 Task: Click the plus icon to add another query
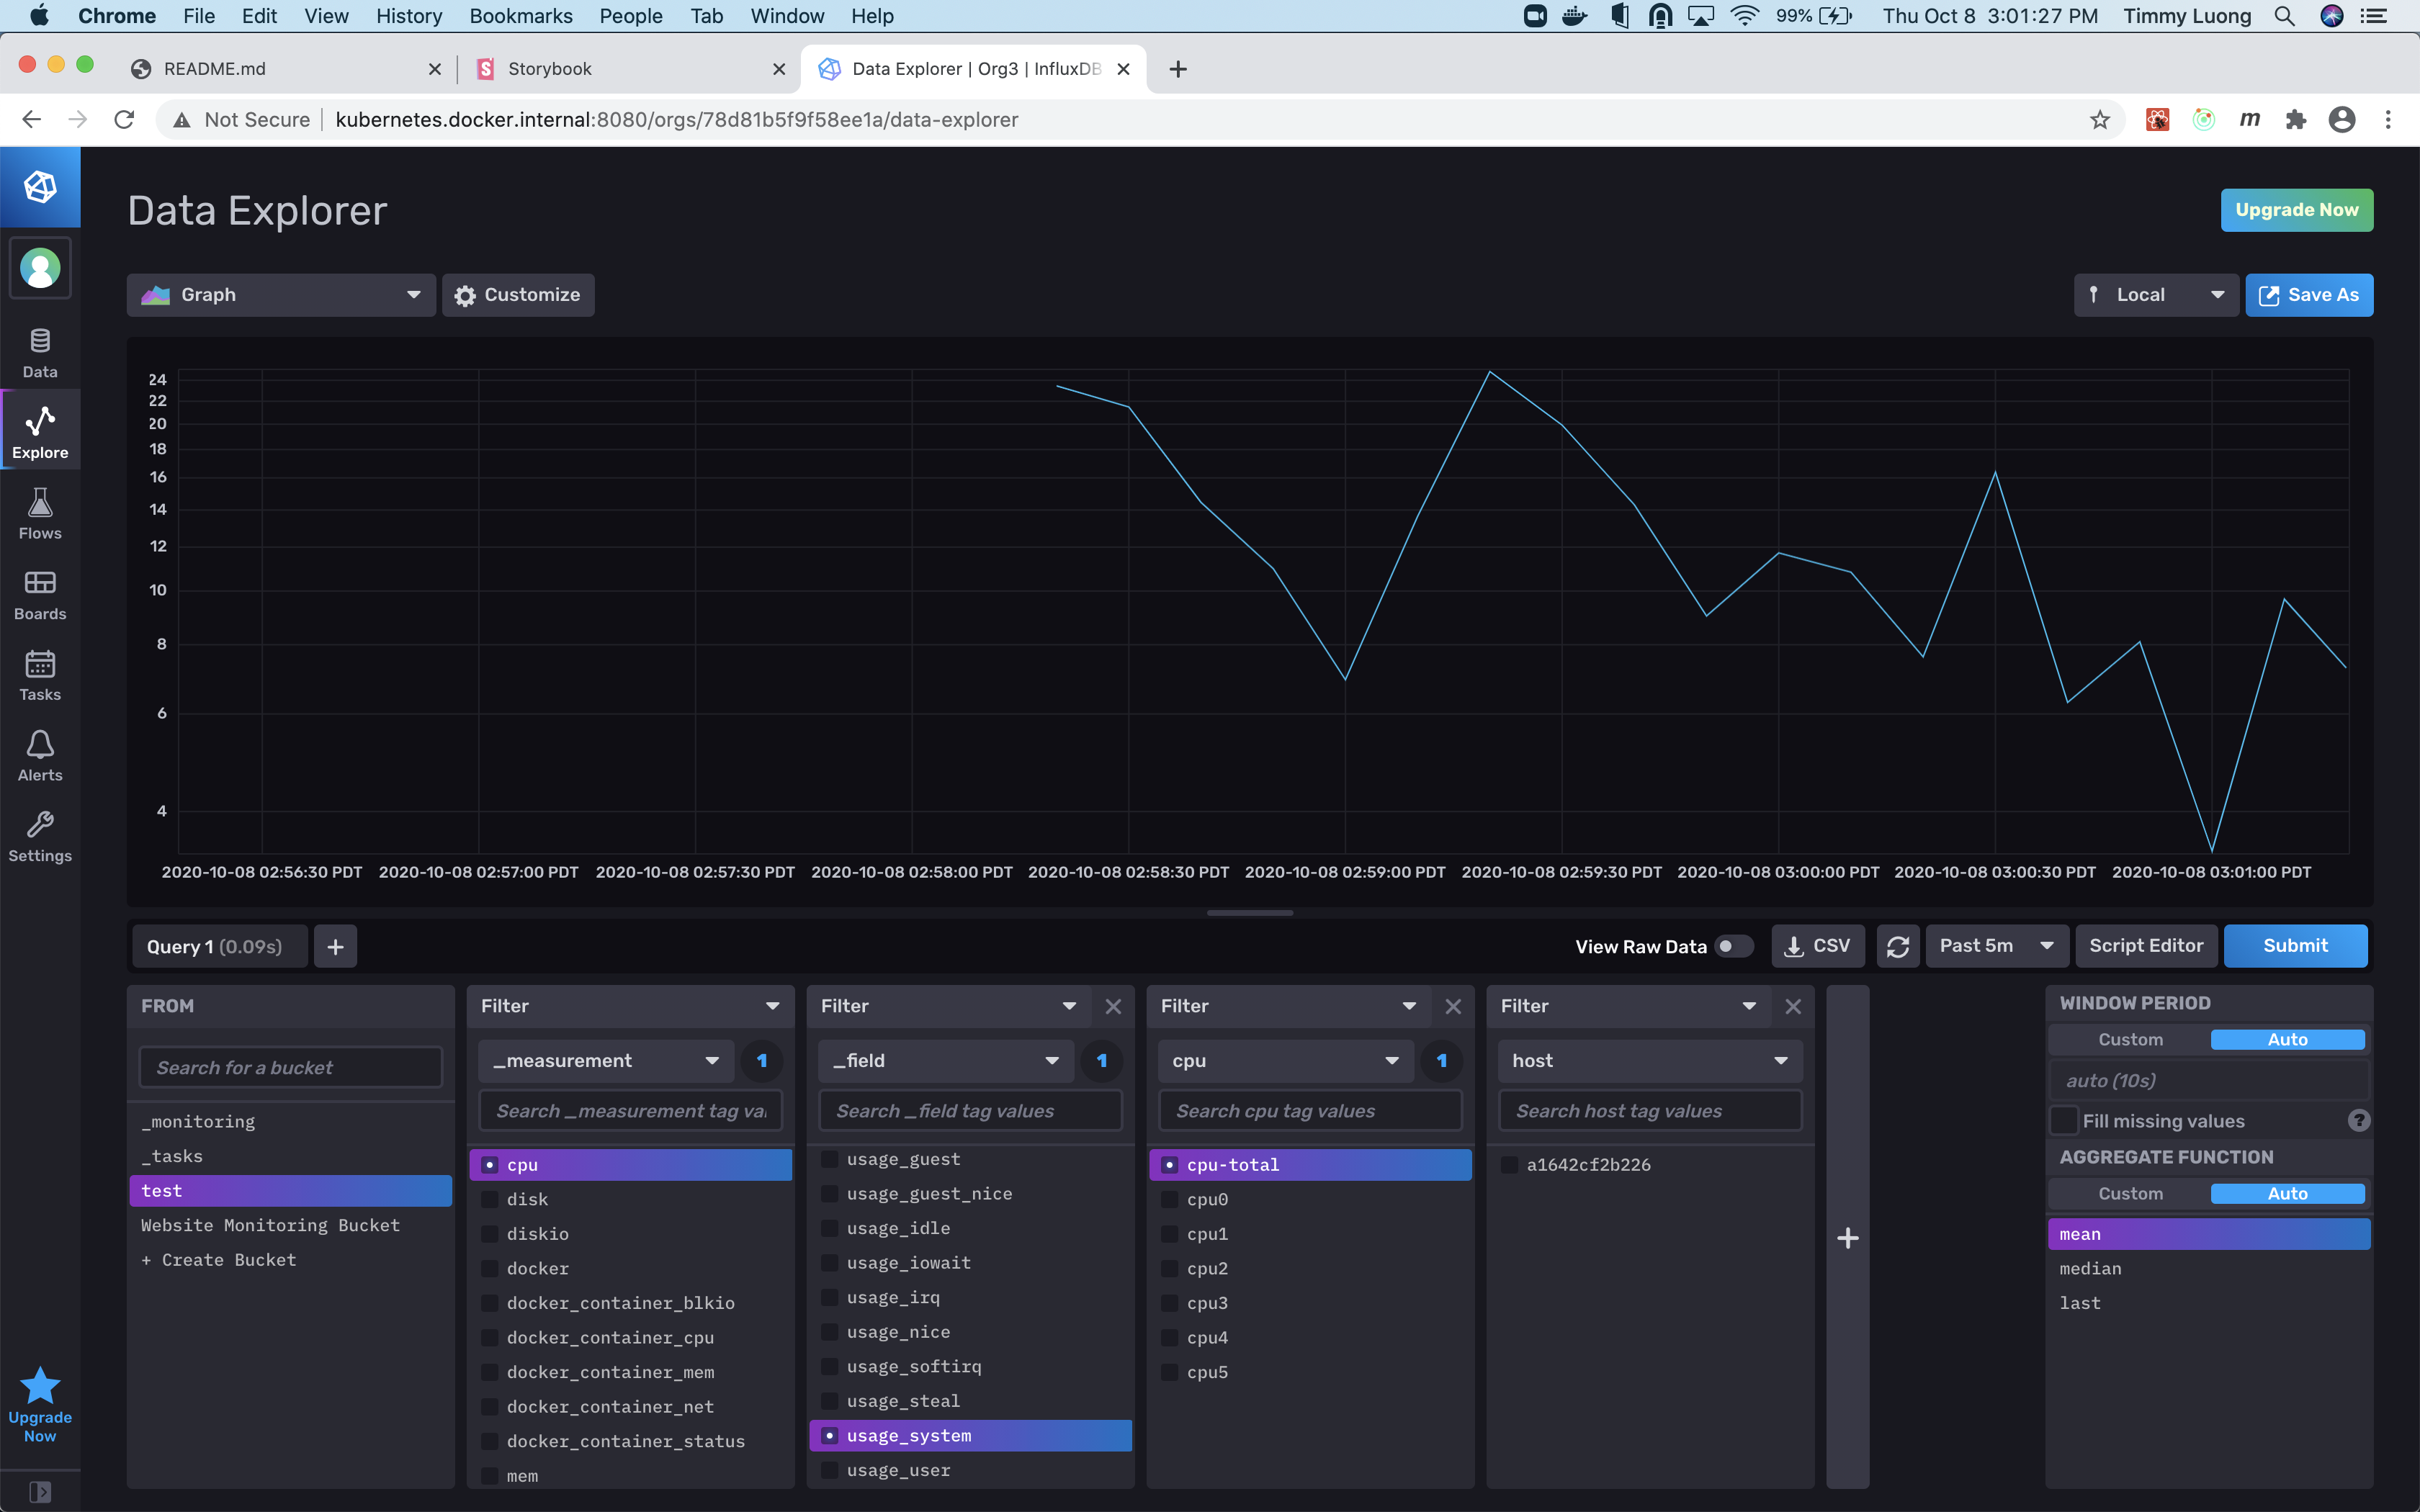[335, 945]
